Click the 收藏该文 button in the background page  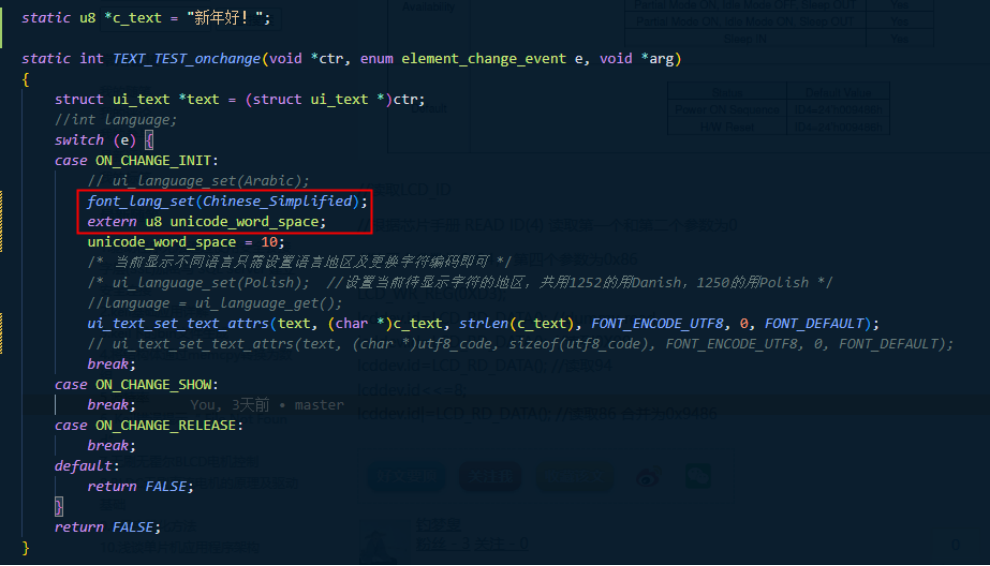(575, 478)
